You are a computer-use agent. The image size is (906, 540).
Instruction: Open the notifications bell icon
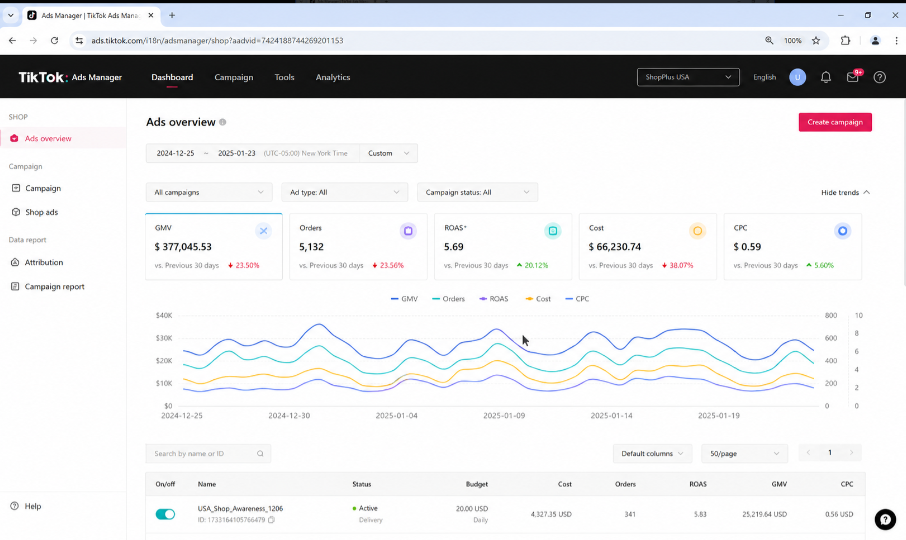click(826, 77)
